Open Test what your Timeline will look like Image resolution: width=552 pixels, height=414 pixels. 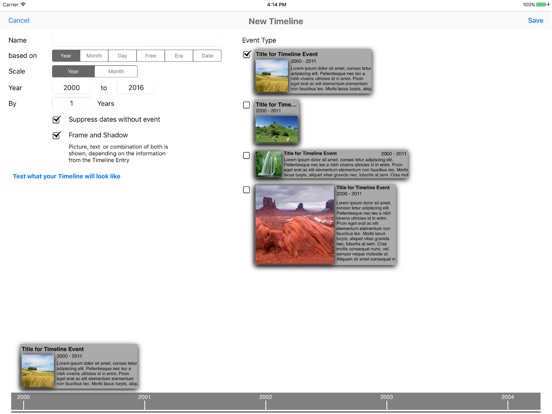[67, 176]
